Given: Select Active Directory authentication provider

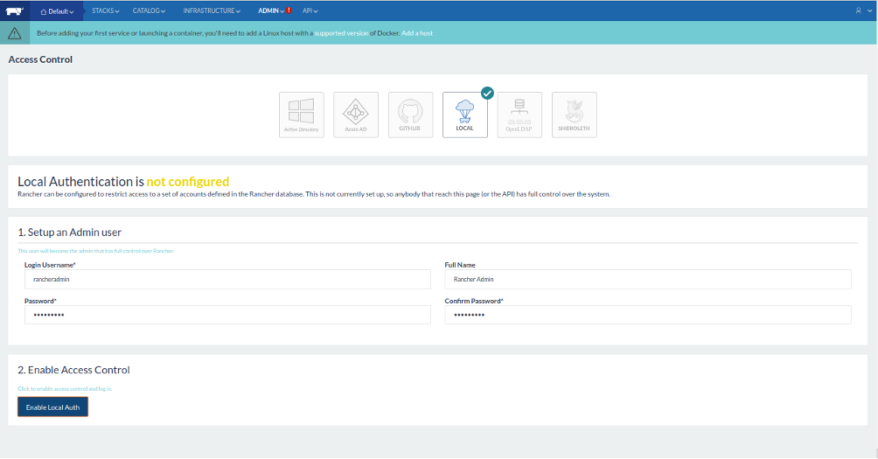Looking at the screenshot, I should click(301, 115).
